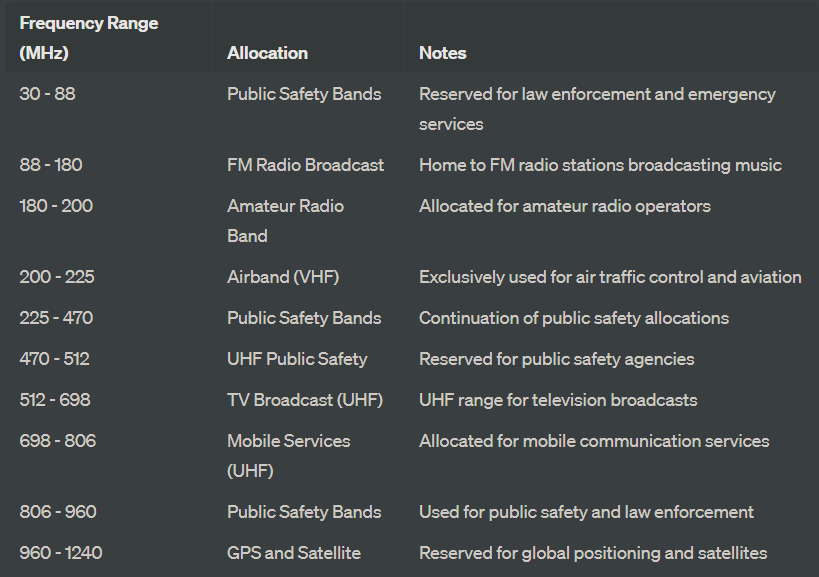Select the Mobile Services (UHF) cell
The width and height of the screenshot is (819, 577).
coord(289,456)
